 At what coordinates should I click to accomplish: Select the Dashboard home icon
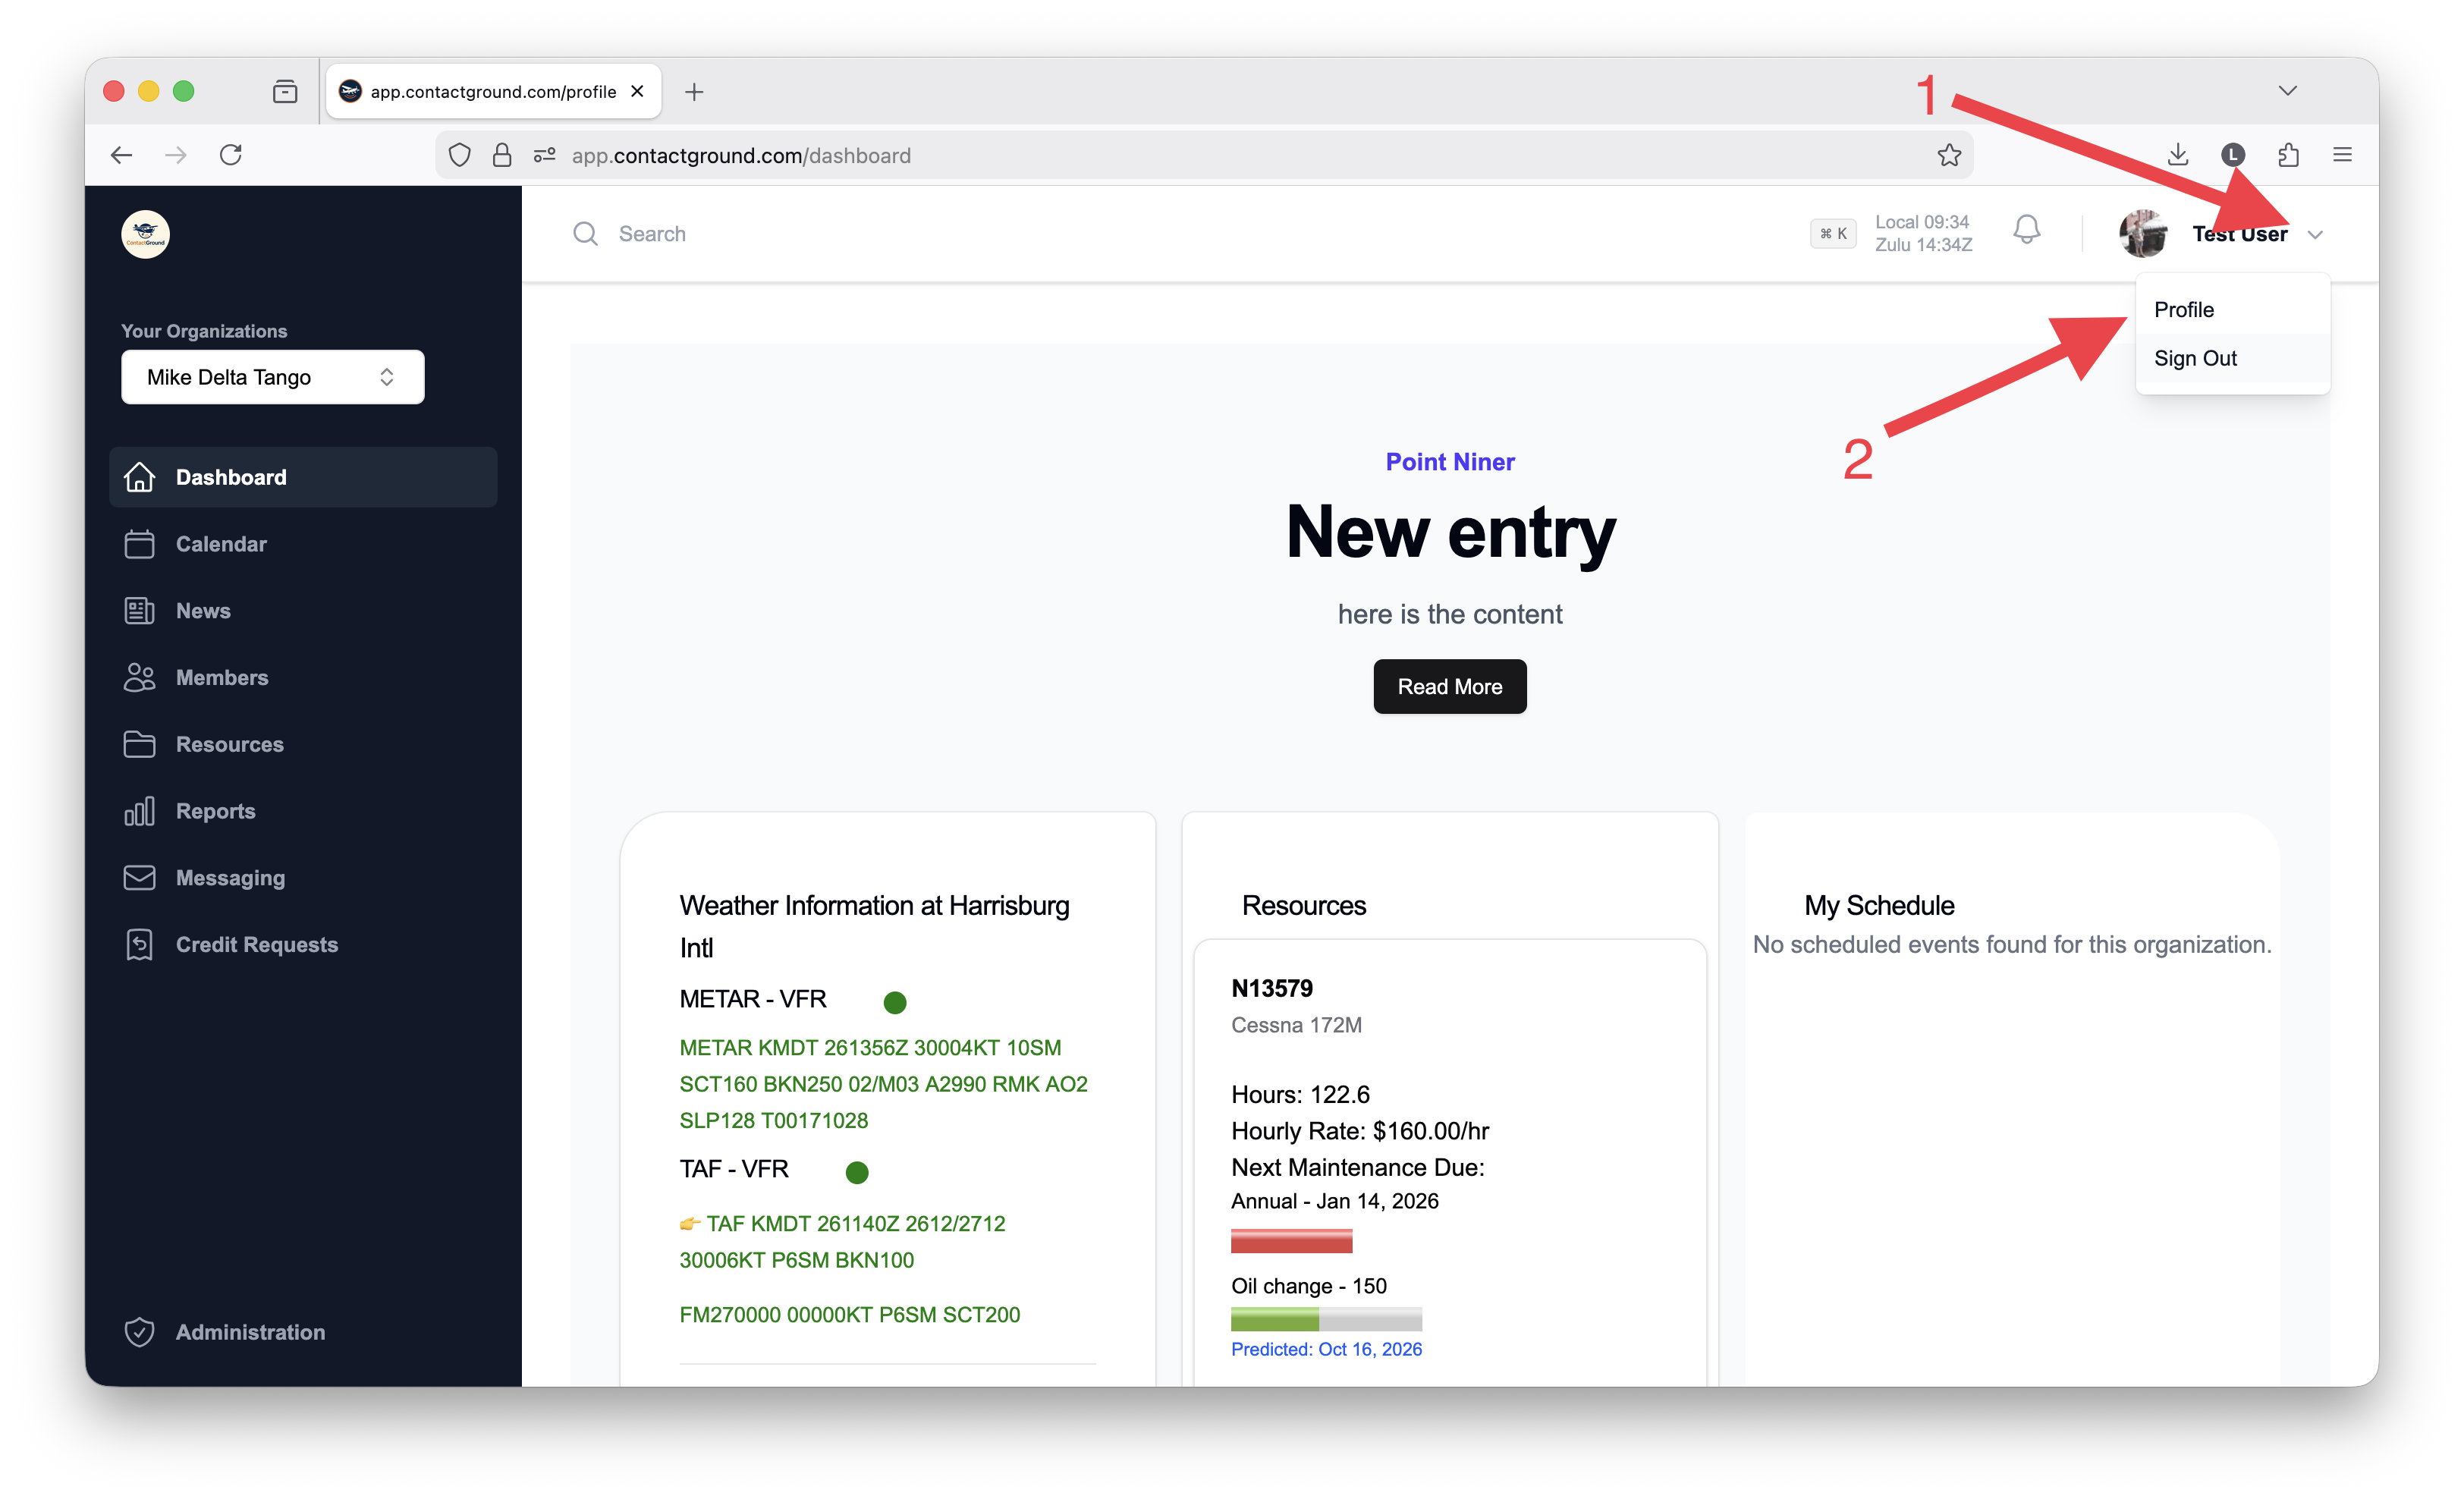(140, 477)
